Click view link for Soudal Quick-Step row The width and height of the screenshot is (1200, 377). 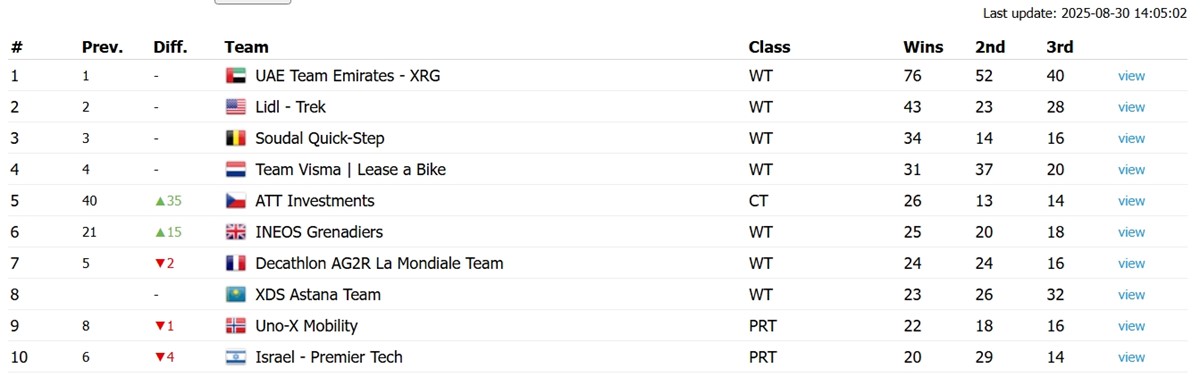tap(1131, 138)
